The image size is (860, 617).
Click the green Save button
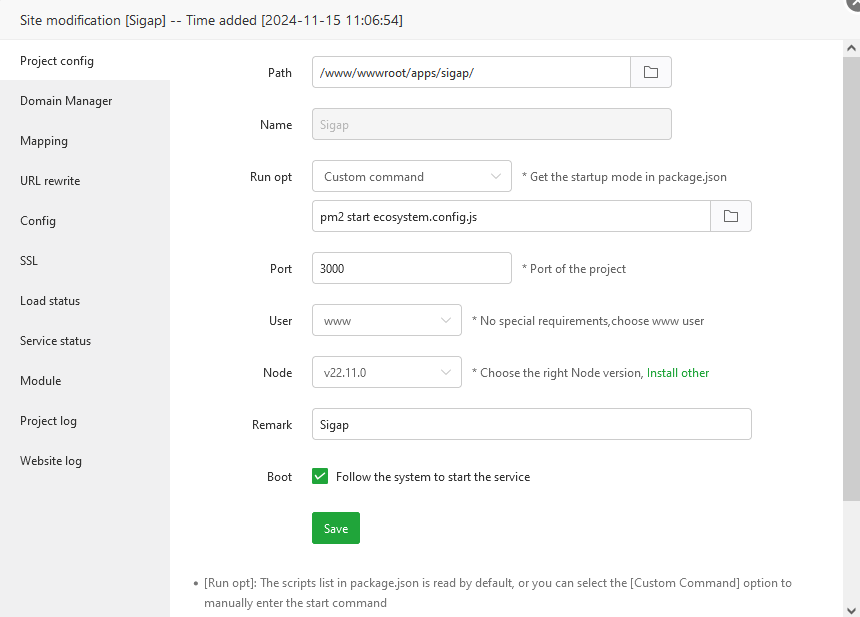(335, 528)
